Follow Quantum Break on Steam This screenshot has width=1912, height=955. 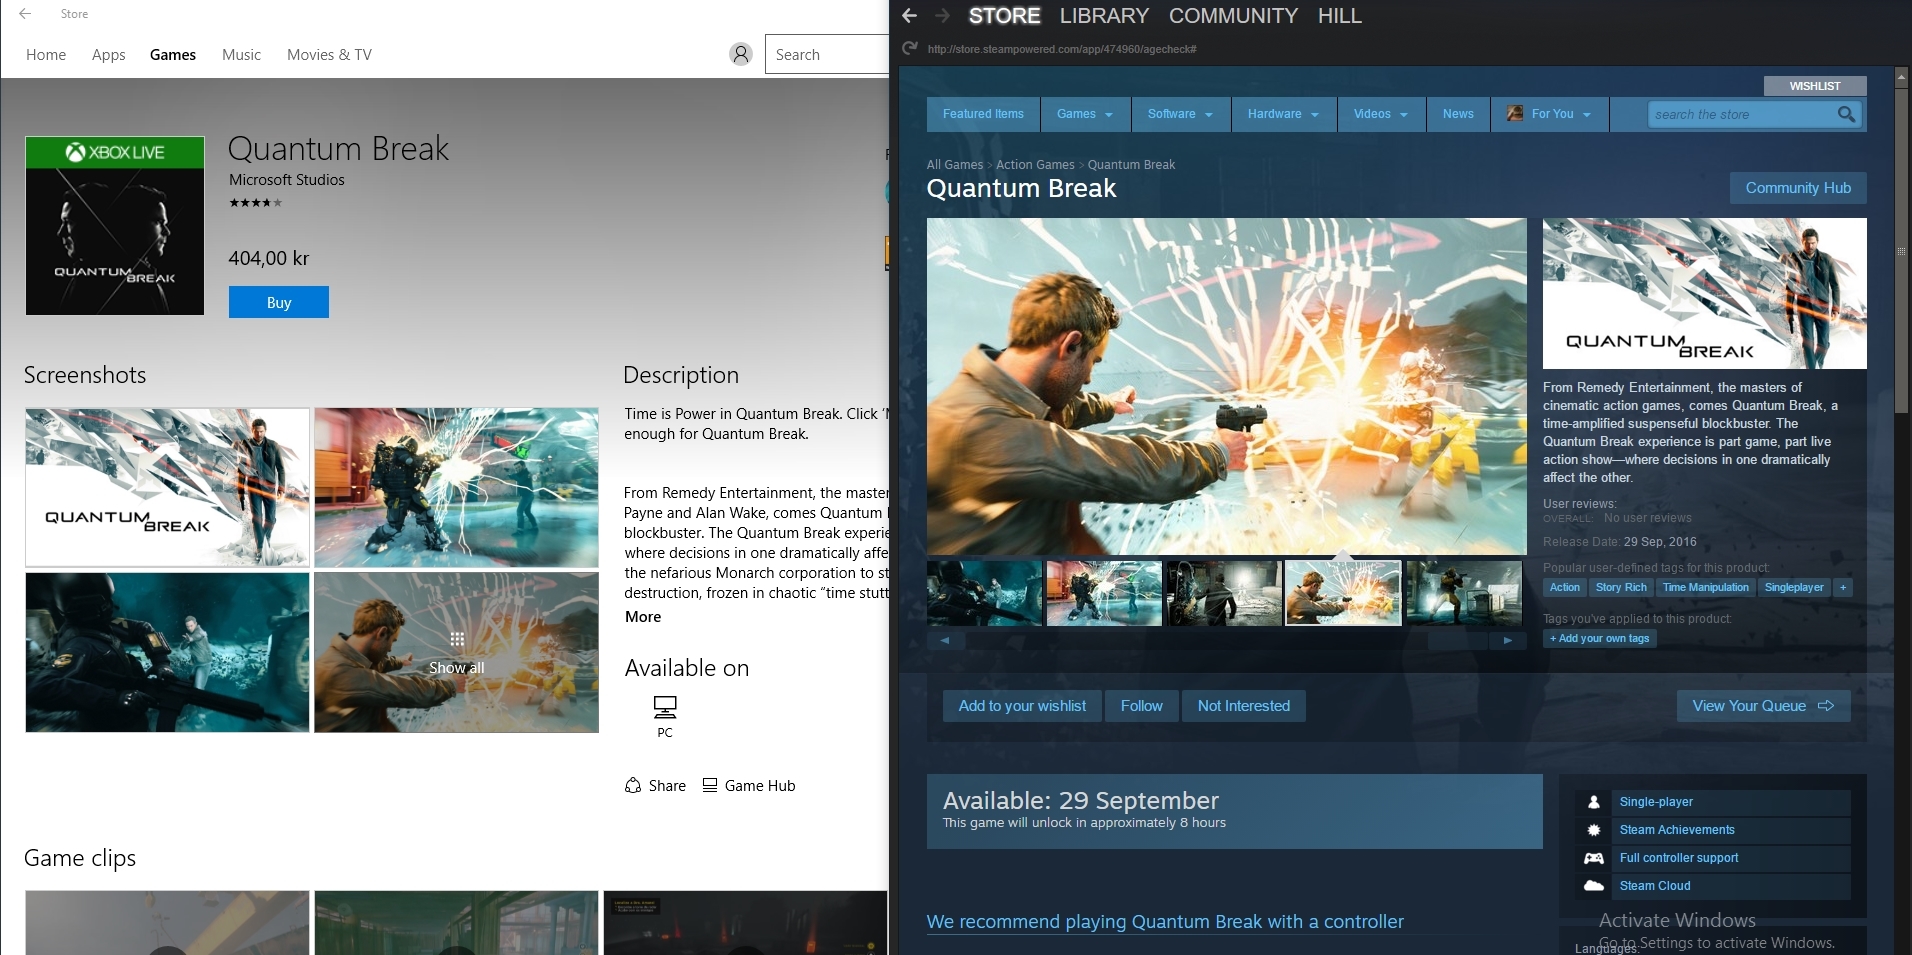1142,706
